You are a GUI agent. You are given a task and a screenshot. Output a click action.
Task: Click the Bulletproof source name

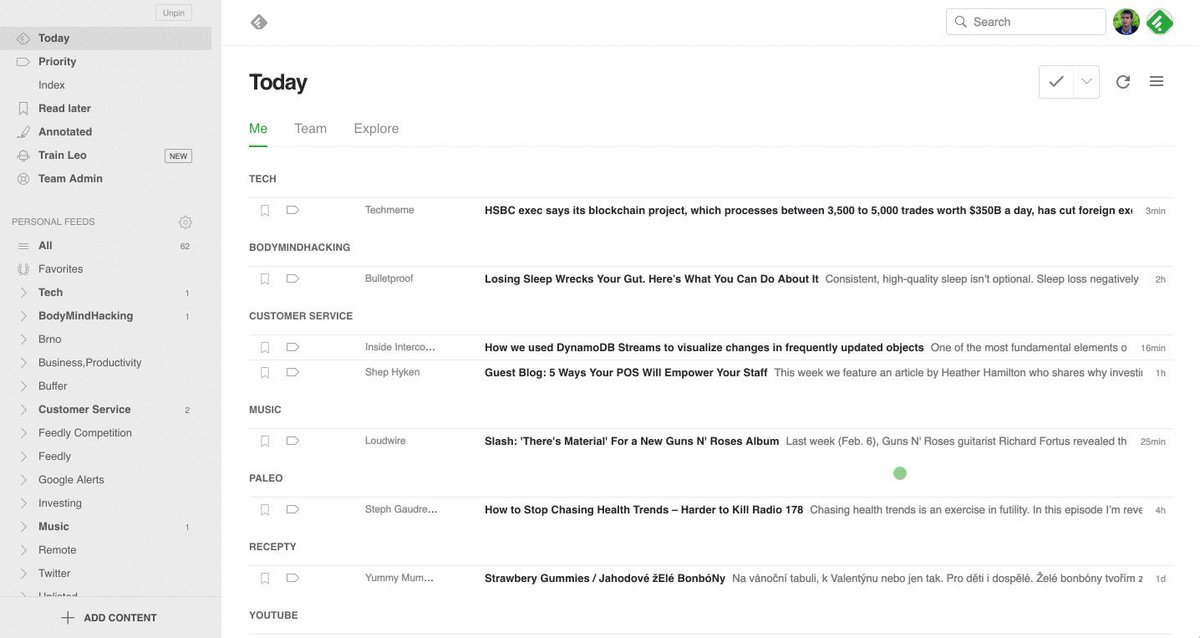[x=389, y=278]
